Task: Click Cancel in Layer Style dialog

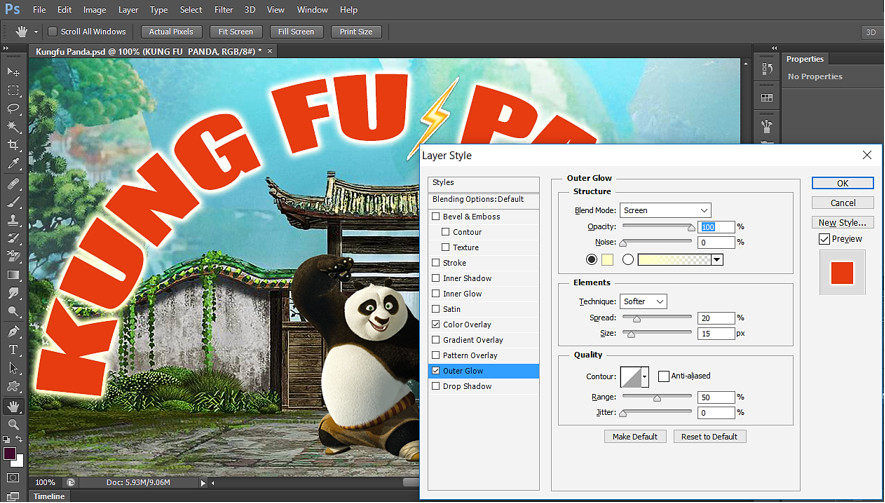Action: [x=843, y=203]
